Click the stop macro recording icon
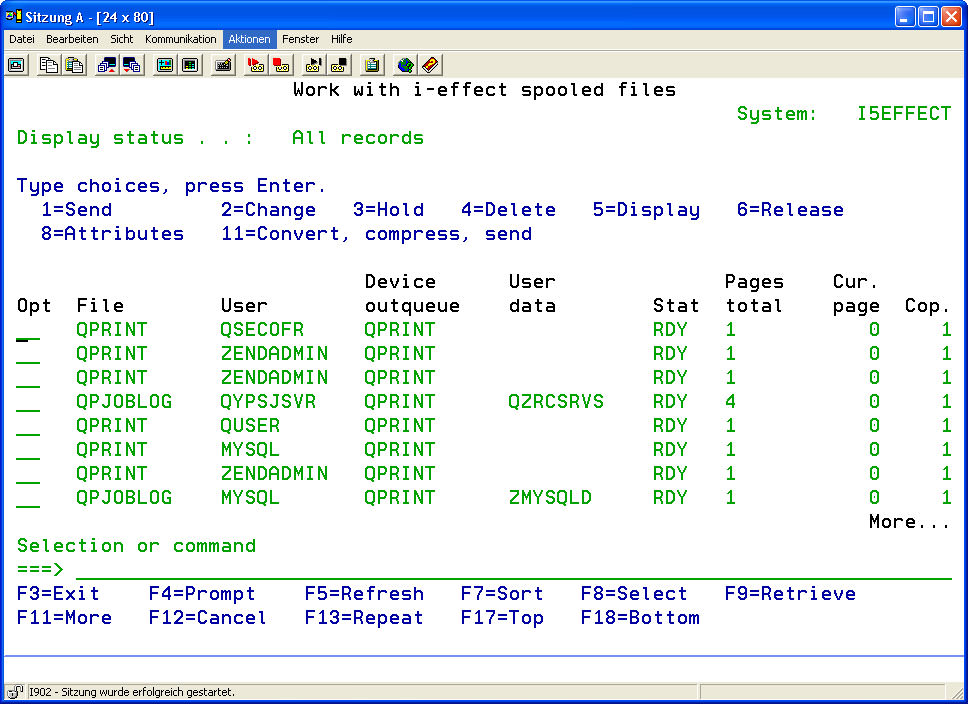 point(281,65)
